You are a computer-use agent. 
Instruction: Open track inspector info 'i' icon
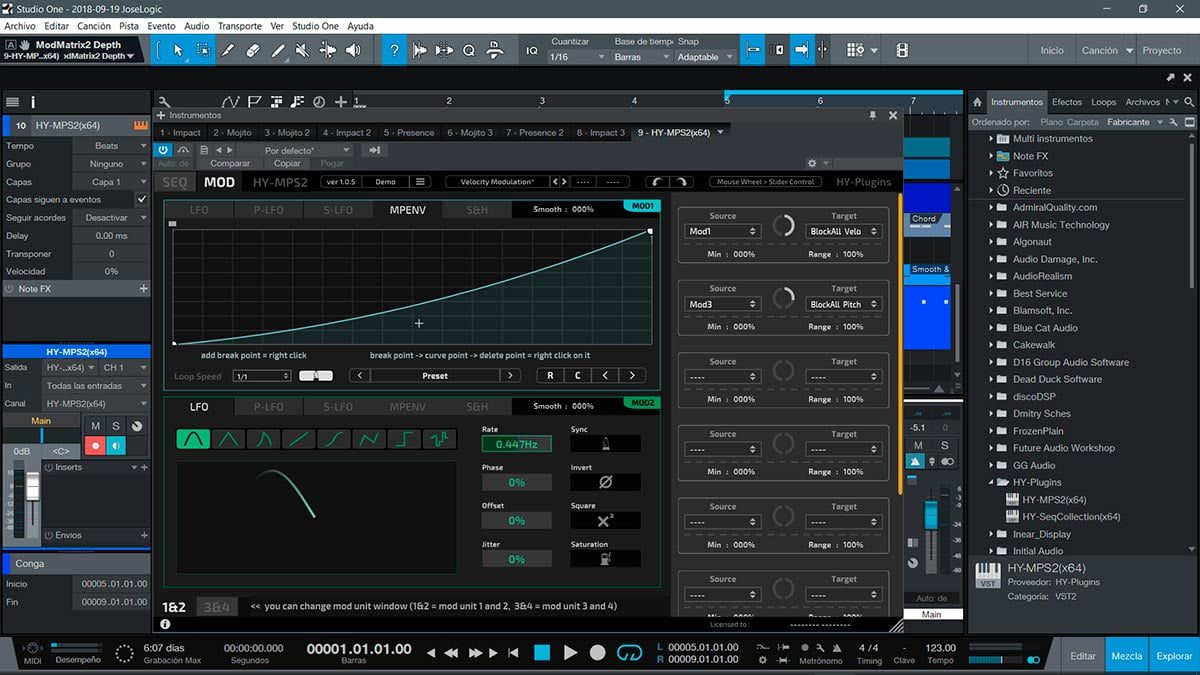coord(33,102)
